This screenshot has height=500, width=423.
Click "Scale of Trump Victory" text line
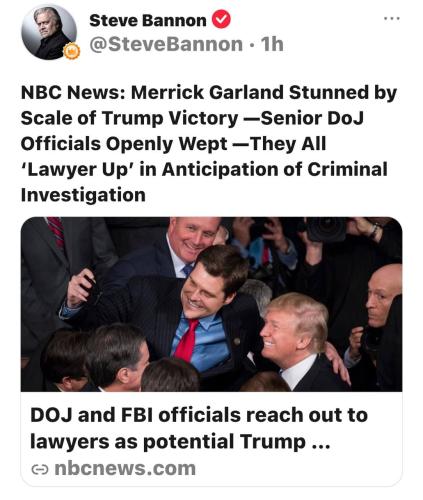tap(129, 118)
